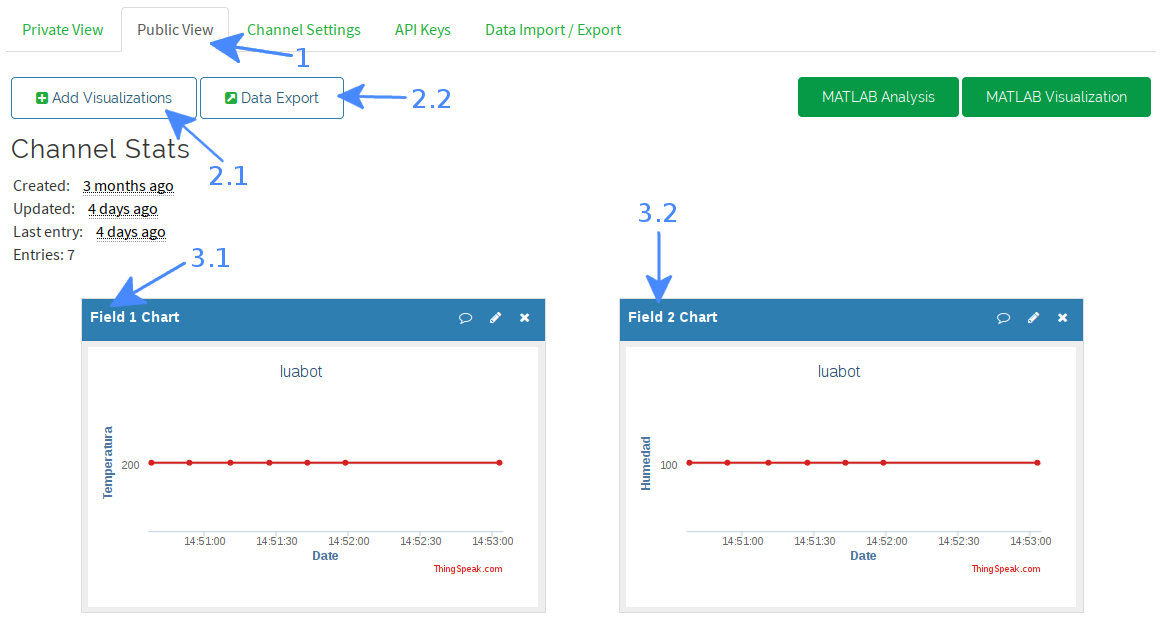1162x618 pixels.
Task: Click the Humedad axis label
Action: (646, 463)
